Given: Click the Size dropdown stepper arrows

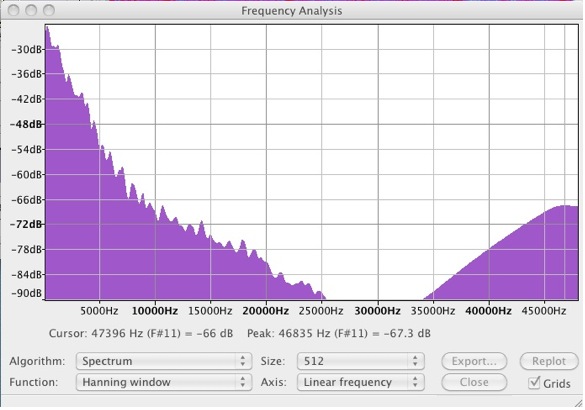Looking at the screenshot, I should pyautogui.click(x=415, y=361).
